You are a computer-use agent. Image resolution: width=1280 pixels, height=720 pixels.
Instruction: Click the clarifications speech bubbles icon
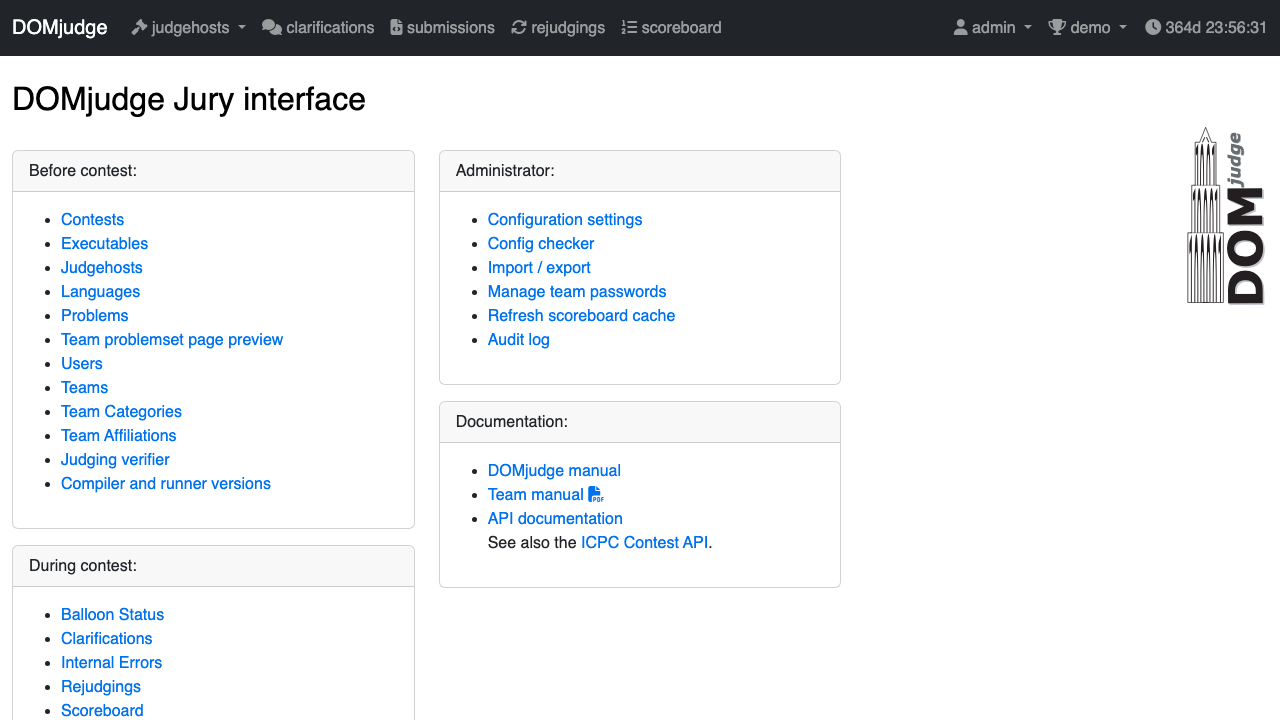(x=272, y=28)
